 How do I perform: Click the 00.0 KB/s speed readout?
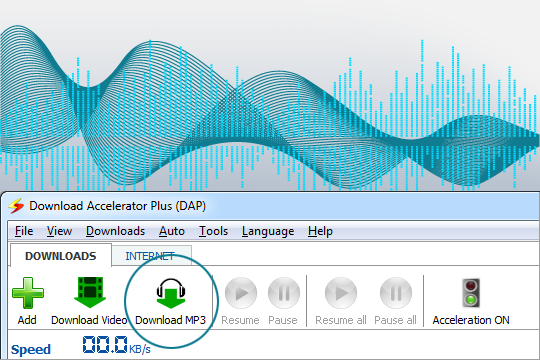[x=116, y=345]
